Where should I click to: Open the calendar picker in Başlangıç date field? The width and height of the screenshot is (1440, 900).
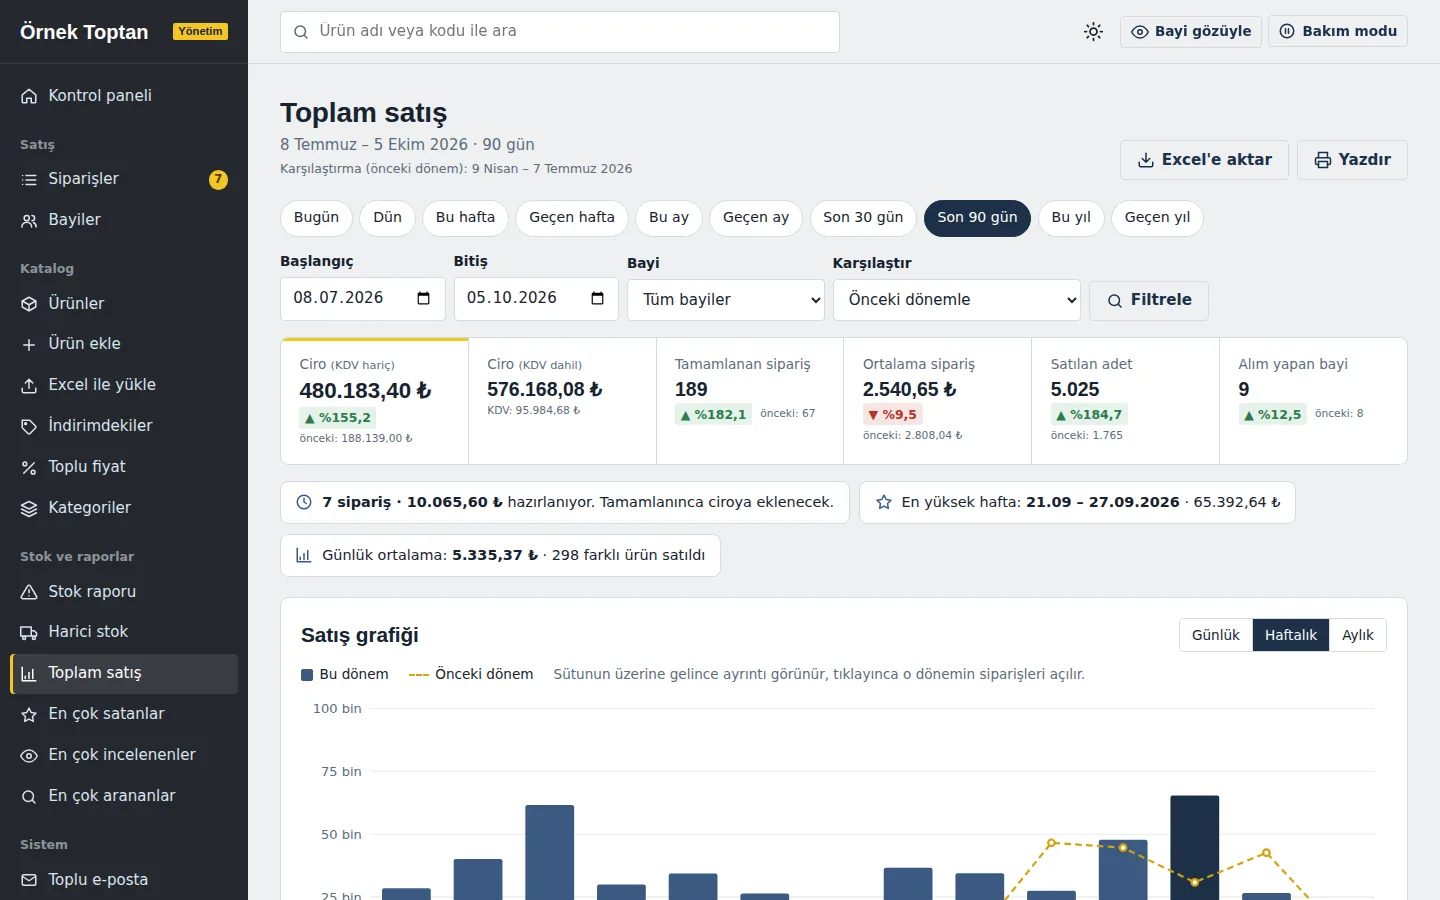424,298
